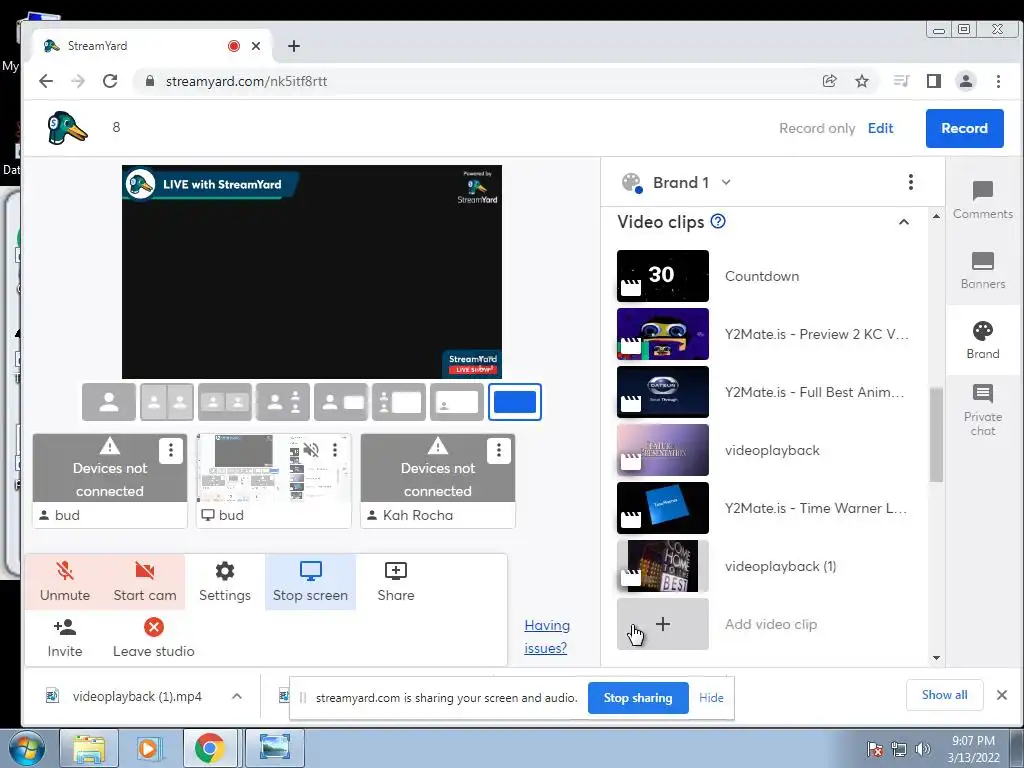
Task: Select the solo single-person layout
Action: tap(109, 402)
